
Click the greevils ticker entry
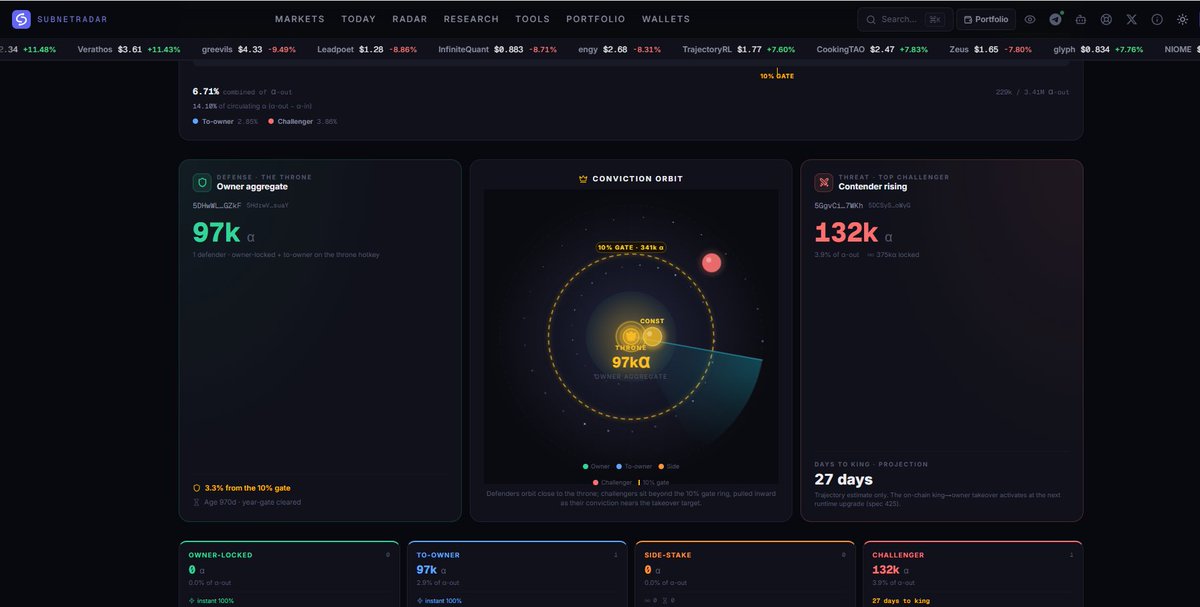tap(249, 49)
